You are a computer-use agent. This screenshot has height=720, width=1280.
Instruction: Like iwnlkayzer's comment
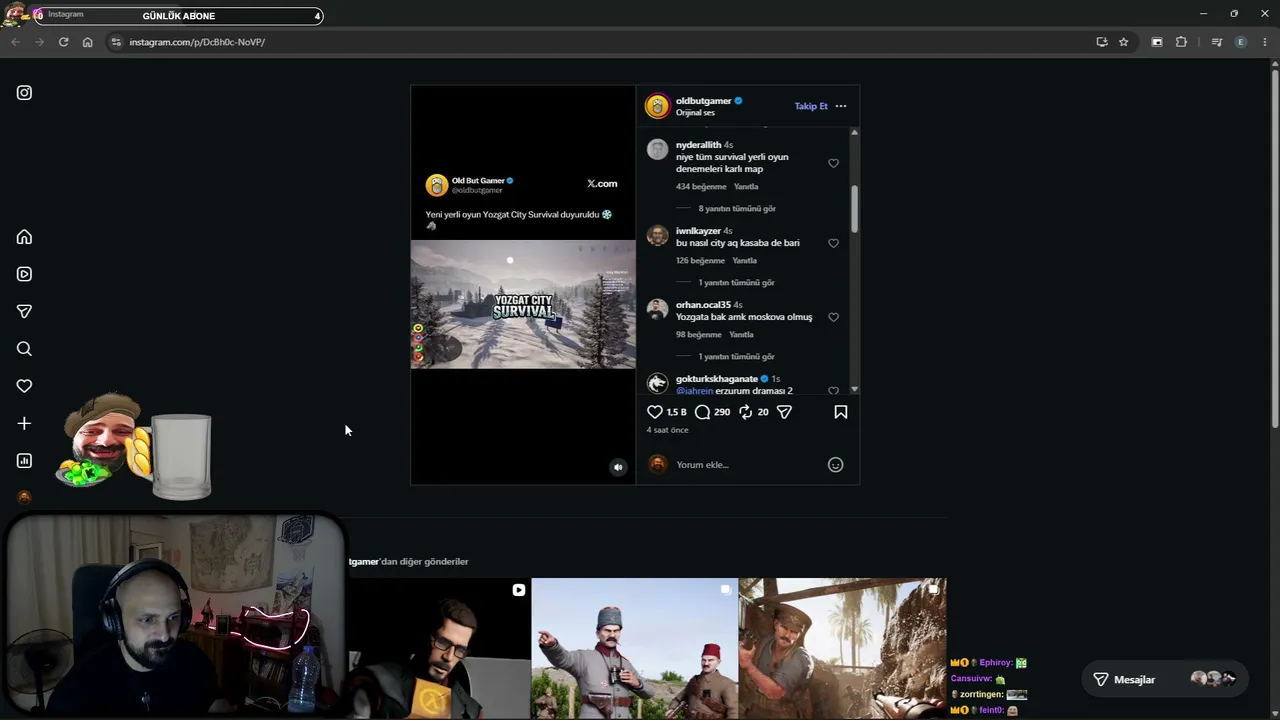click(833, 243)
